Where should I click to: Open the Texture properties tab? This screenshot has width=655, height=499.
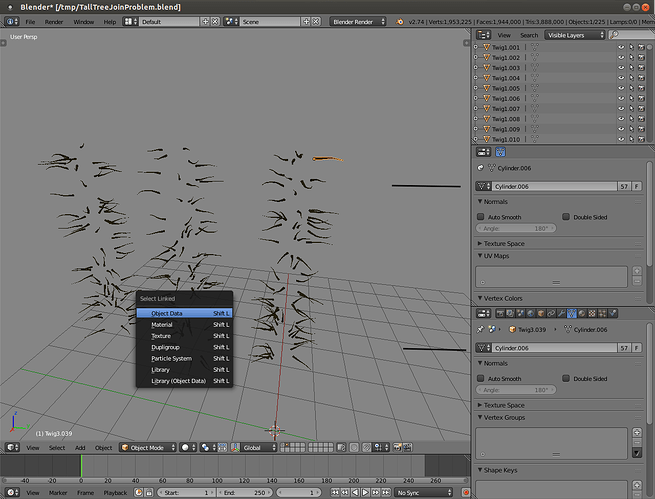coord(592,313)
